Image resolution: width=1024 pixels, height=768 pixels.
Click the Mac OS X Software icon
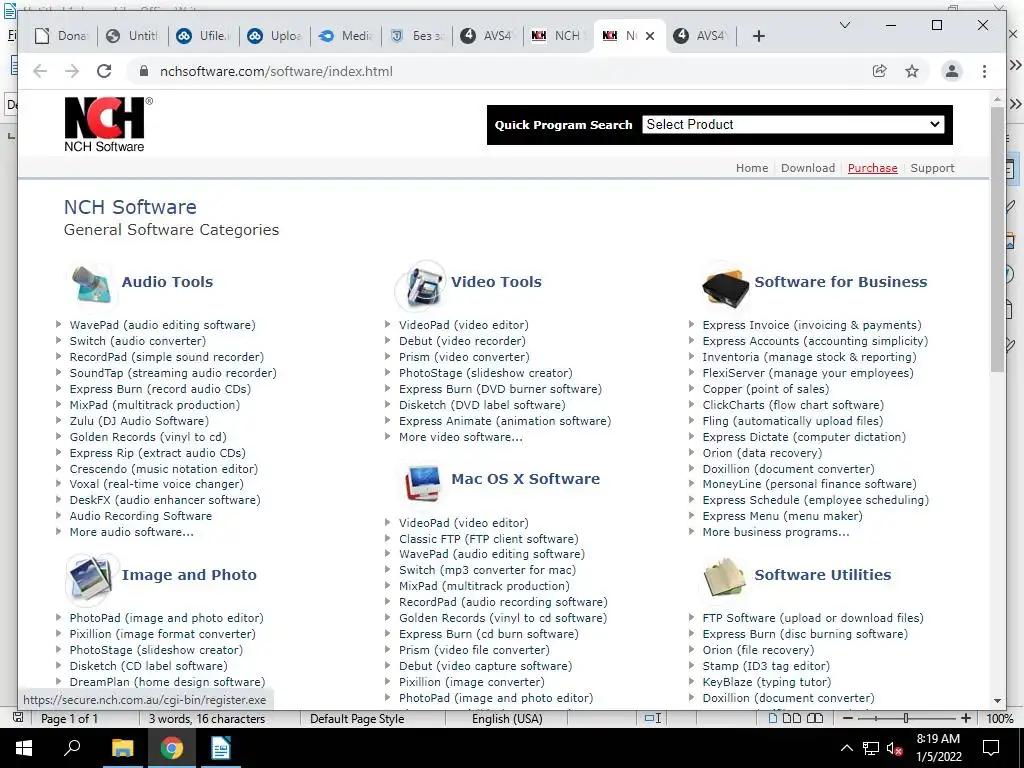423,483
